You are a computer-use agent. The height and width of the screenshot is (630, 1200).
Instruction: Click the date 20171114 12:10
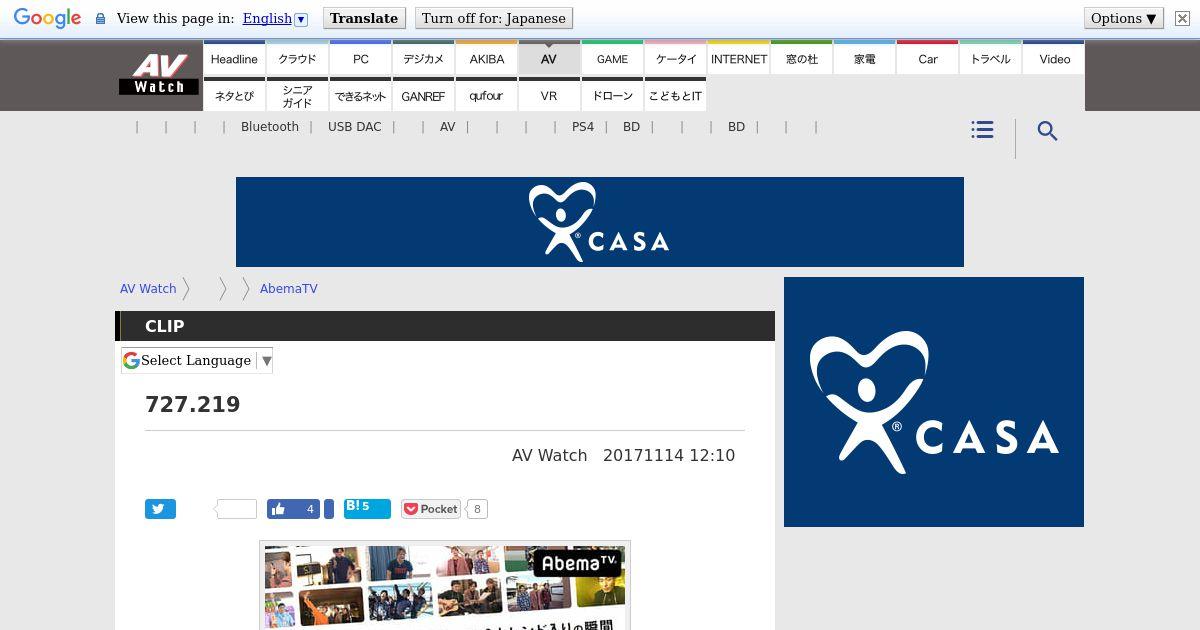(x=669, y=455)
